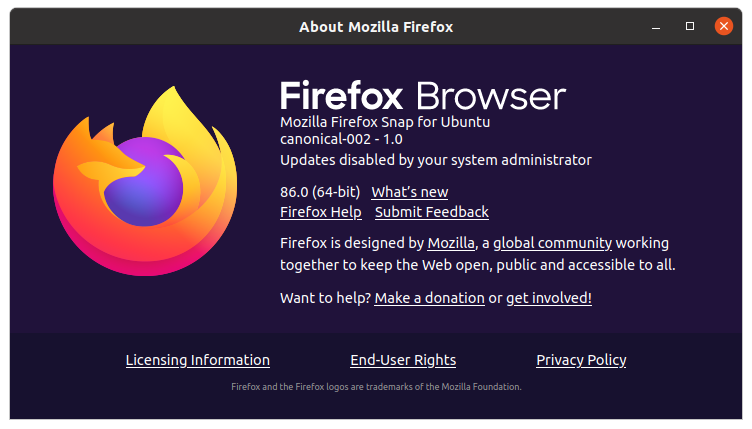Open the Firefox Help link
Screen dimensions: 752x429
click(321, 212)
